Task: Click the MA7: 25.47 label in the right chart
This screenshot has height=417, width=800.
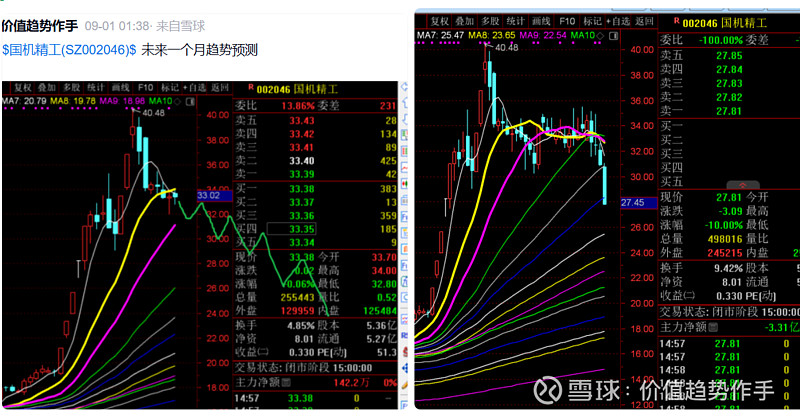Action: [x=440, y=35]
